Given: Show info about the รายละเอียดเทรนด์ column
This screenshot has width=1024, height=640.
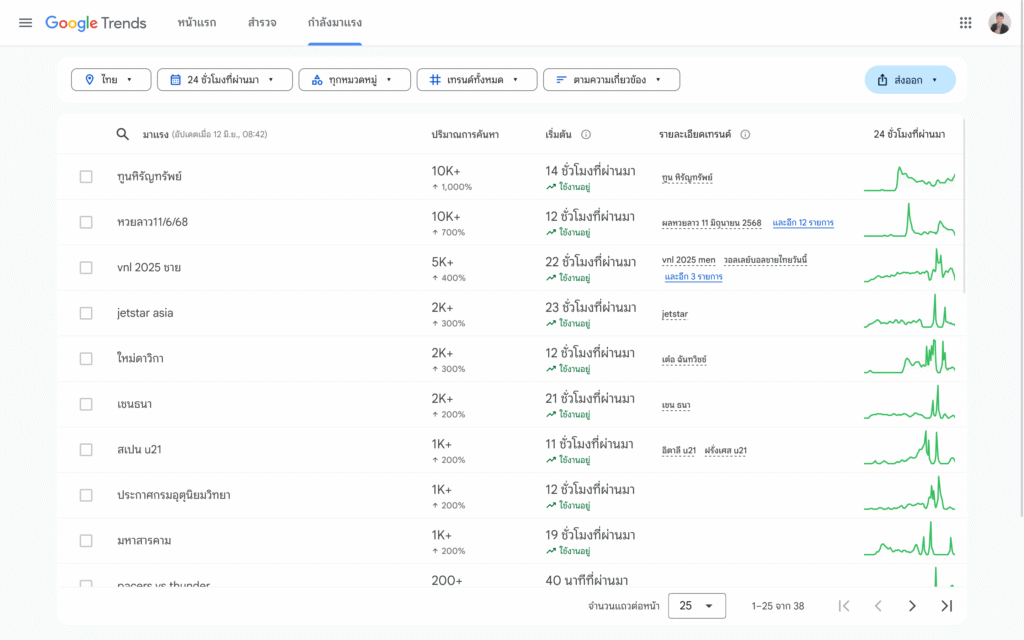Looking at the screenshot, I should [x=745, y=135].
